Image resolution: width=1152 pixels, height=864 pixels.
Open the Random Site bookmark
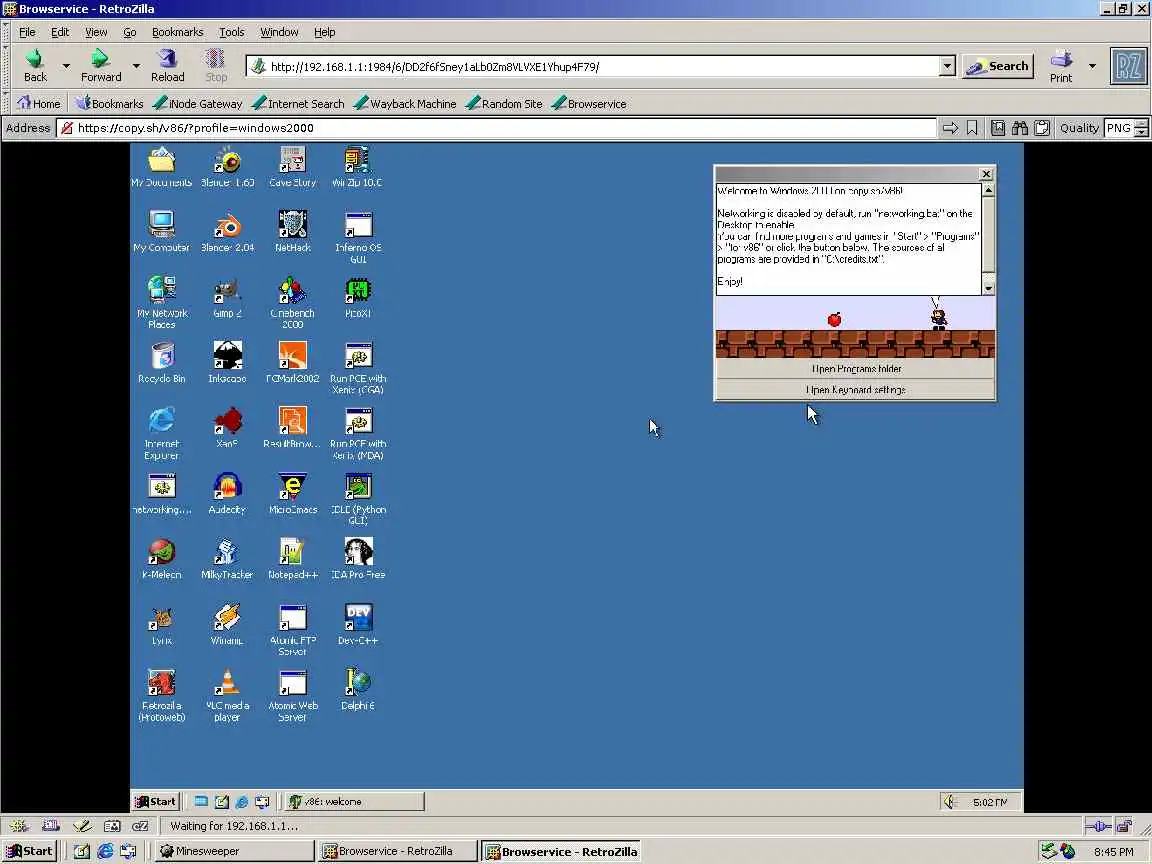(504, 104)
